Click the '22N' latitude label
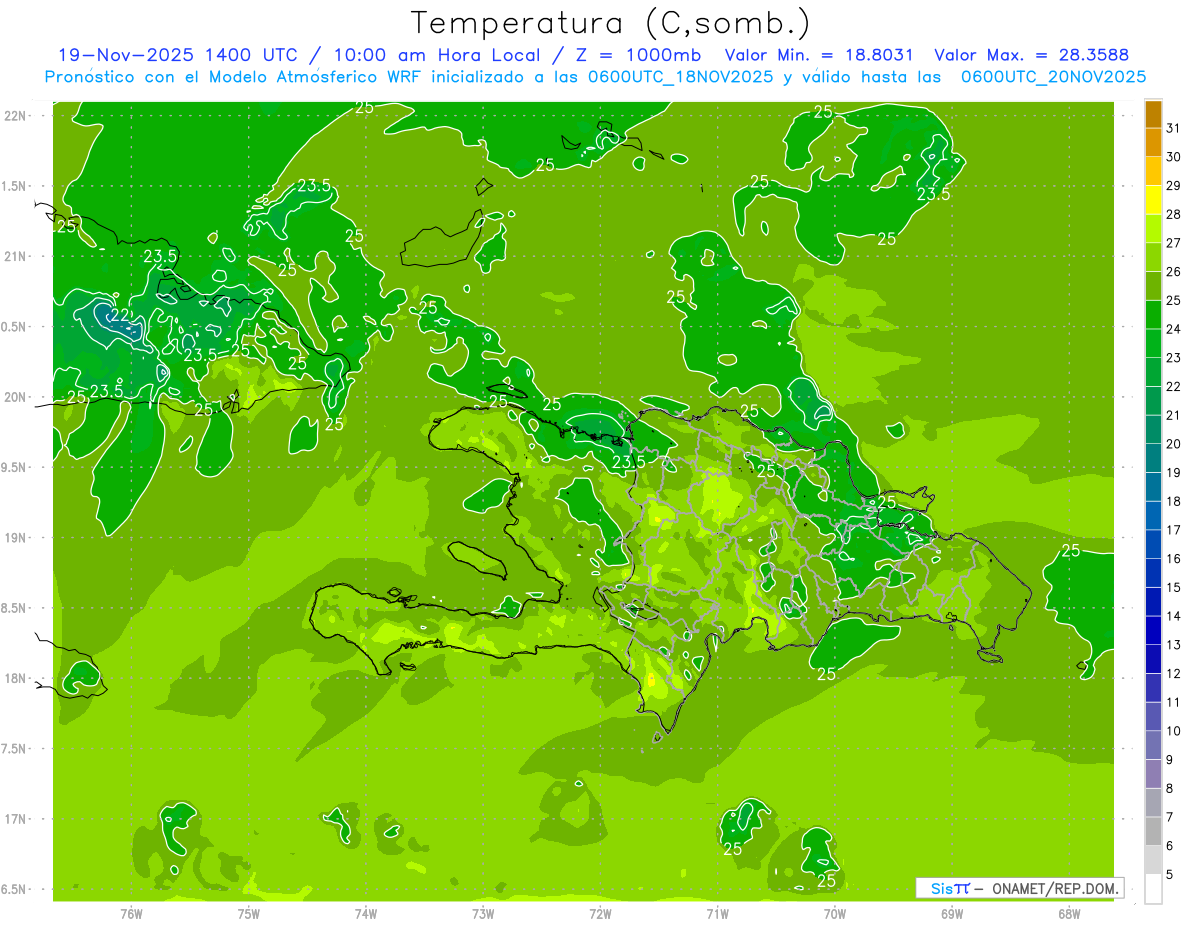The image size is (1200, 927). click(x=16, y=116)
